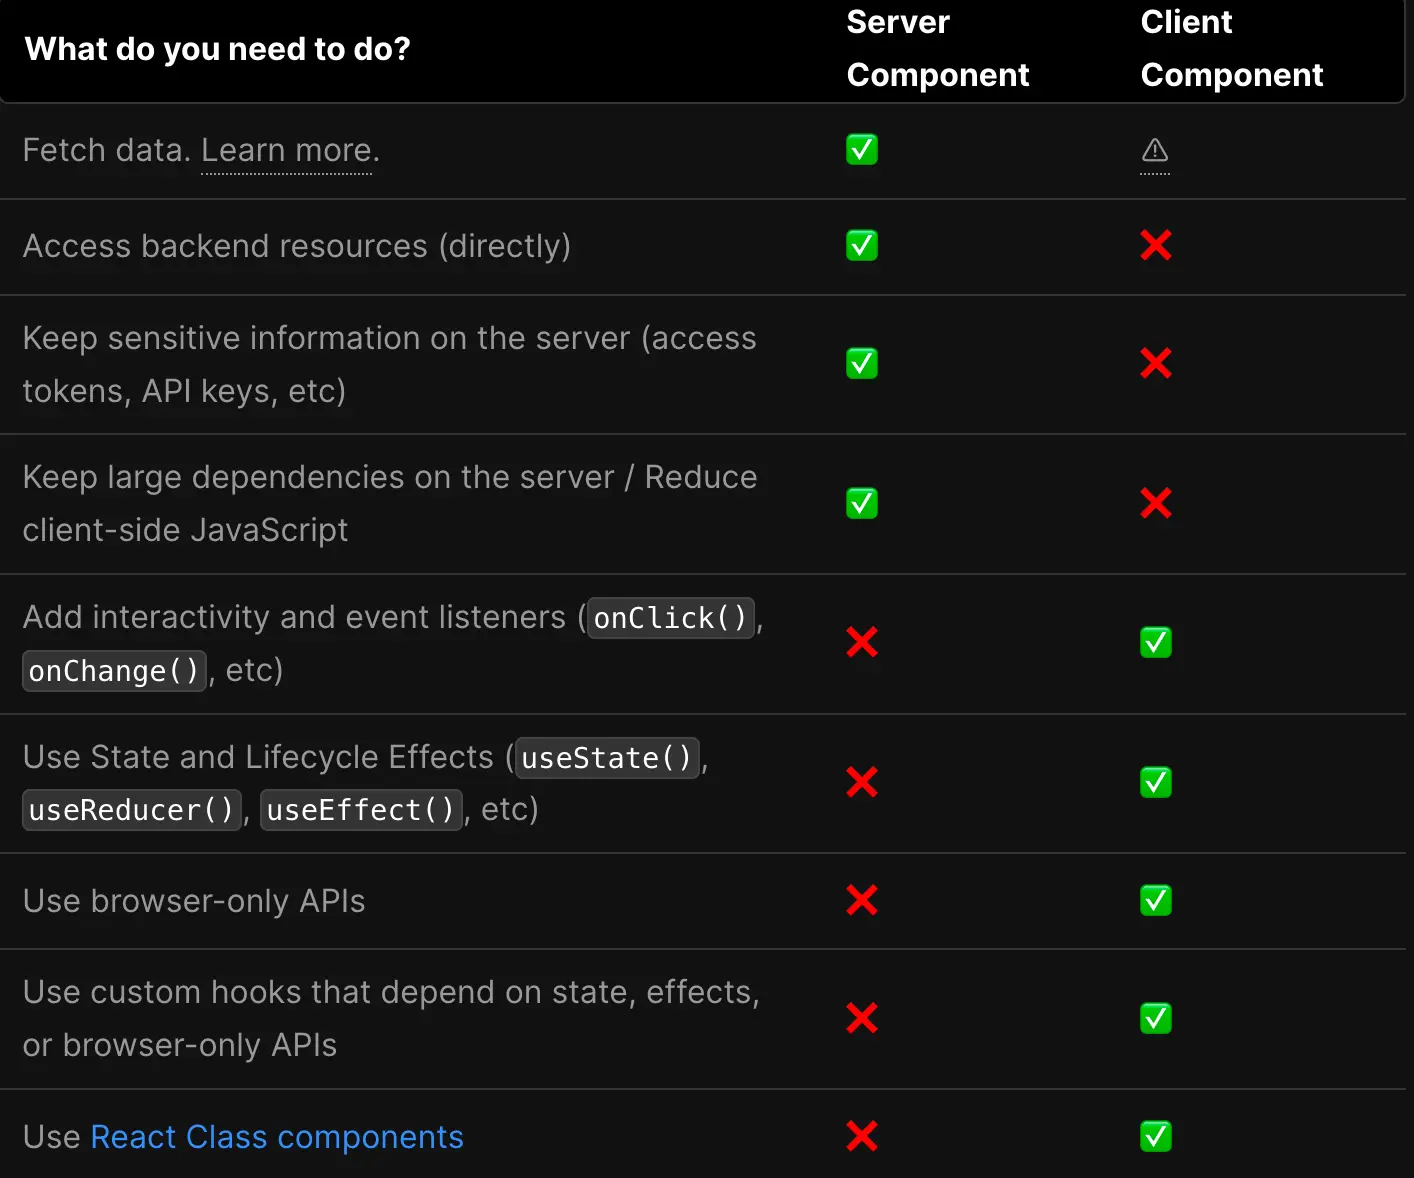Click the 'Add interactivity and event listeners' text
Viewport: 1414px width, 1178px height.
295,617
